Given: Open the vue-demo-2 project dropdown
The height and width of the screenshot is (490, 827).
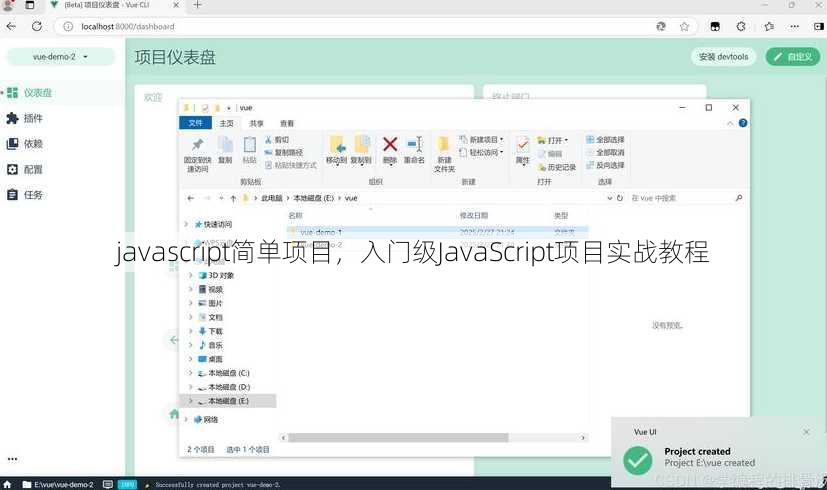Looking at the screenshot, I should click(x=61, y=56).
